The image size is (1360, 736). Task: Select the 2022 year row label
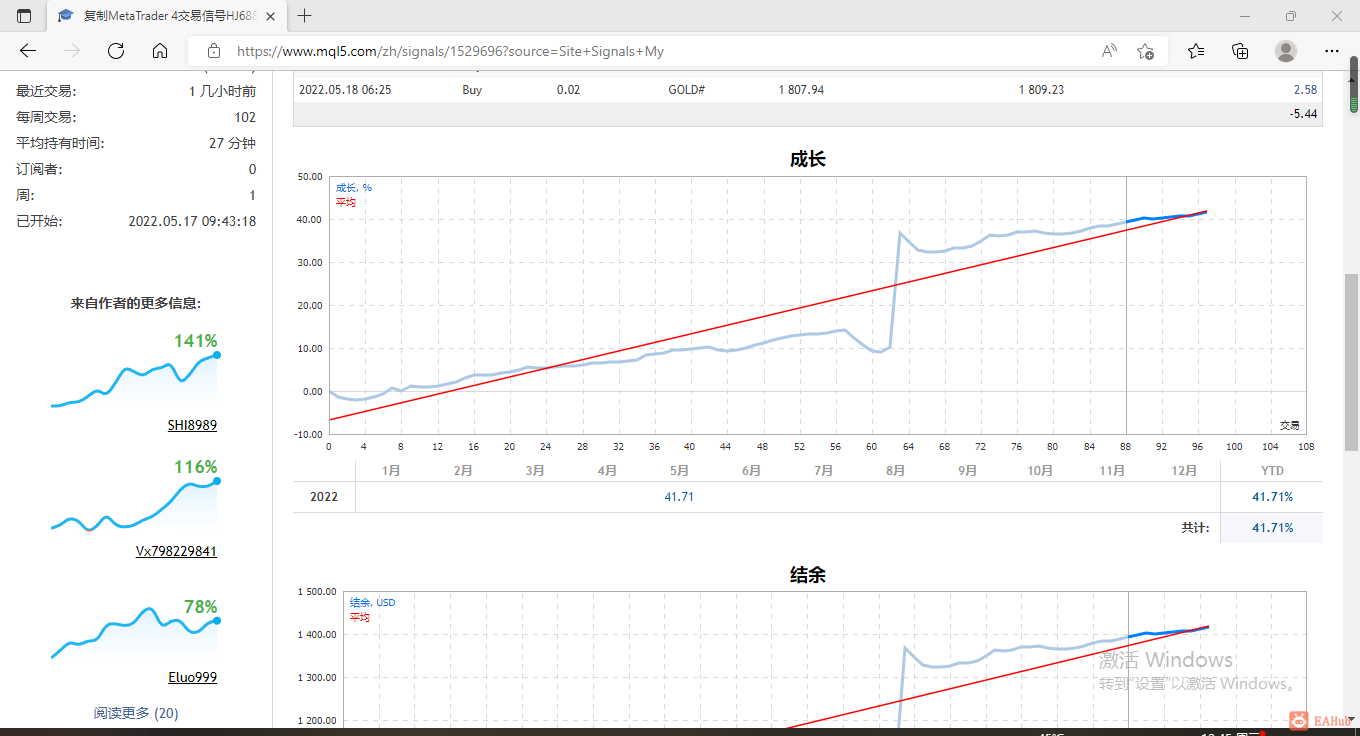point(324,497)
